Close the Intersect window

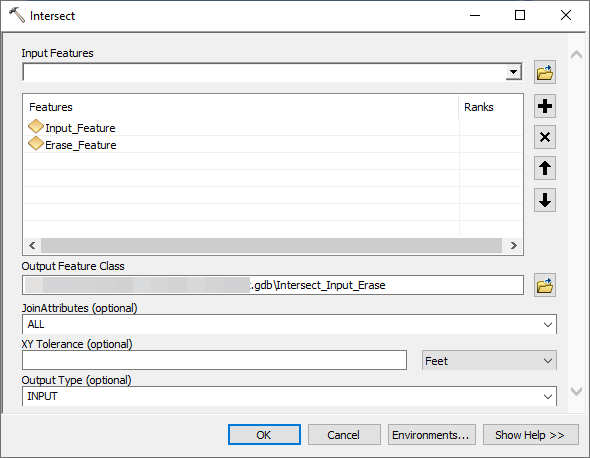pyautogui.click(x=566, y=15)
